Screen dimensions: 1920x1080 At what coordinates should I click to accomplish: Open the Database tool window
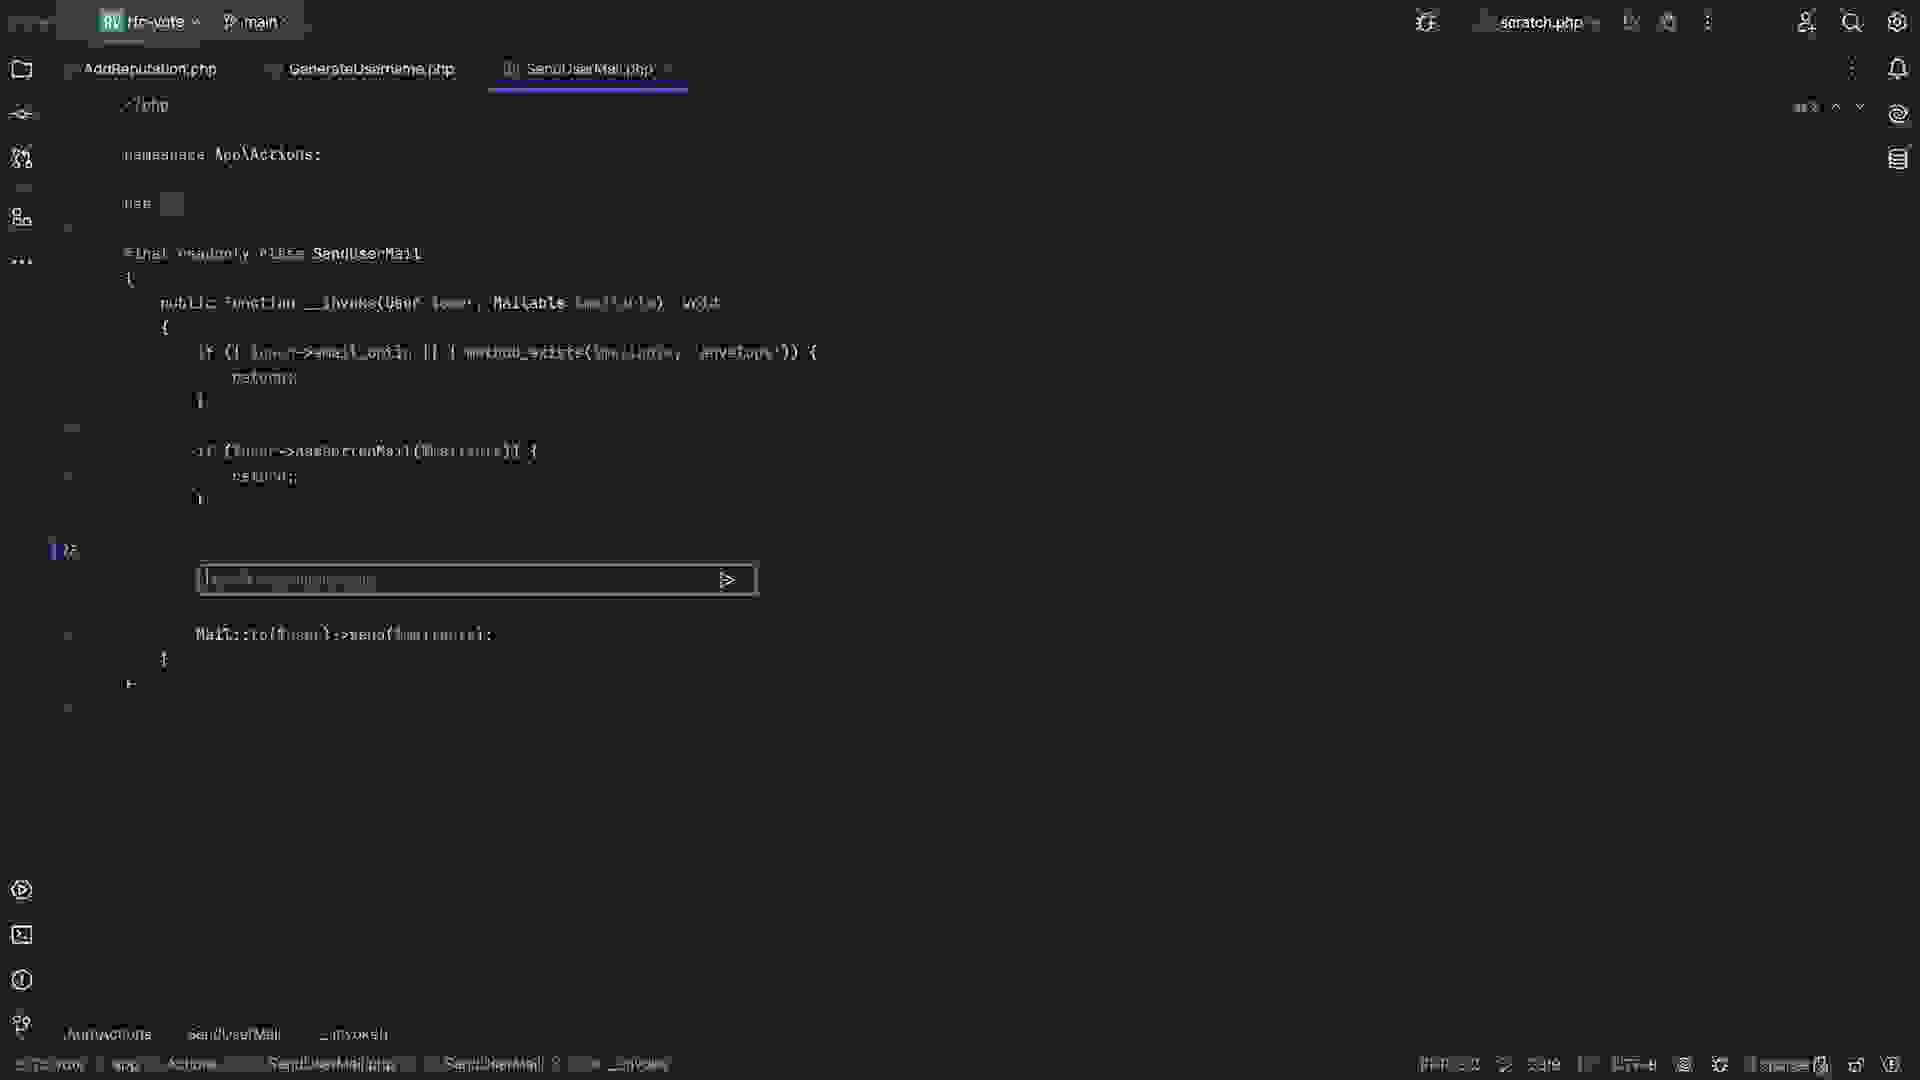pyautogui.click(x=1898, y=158)
